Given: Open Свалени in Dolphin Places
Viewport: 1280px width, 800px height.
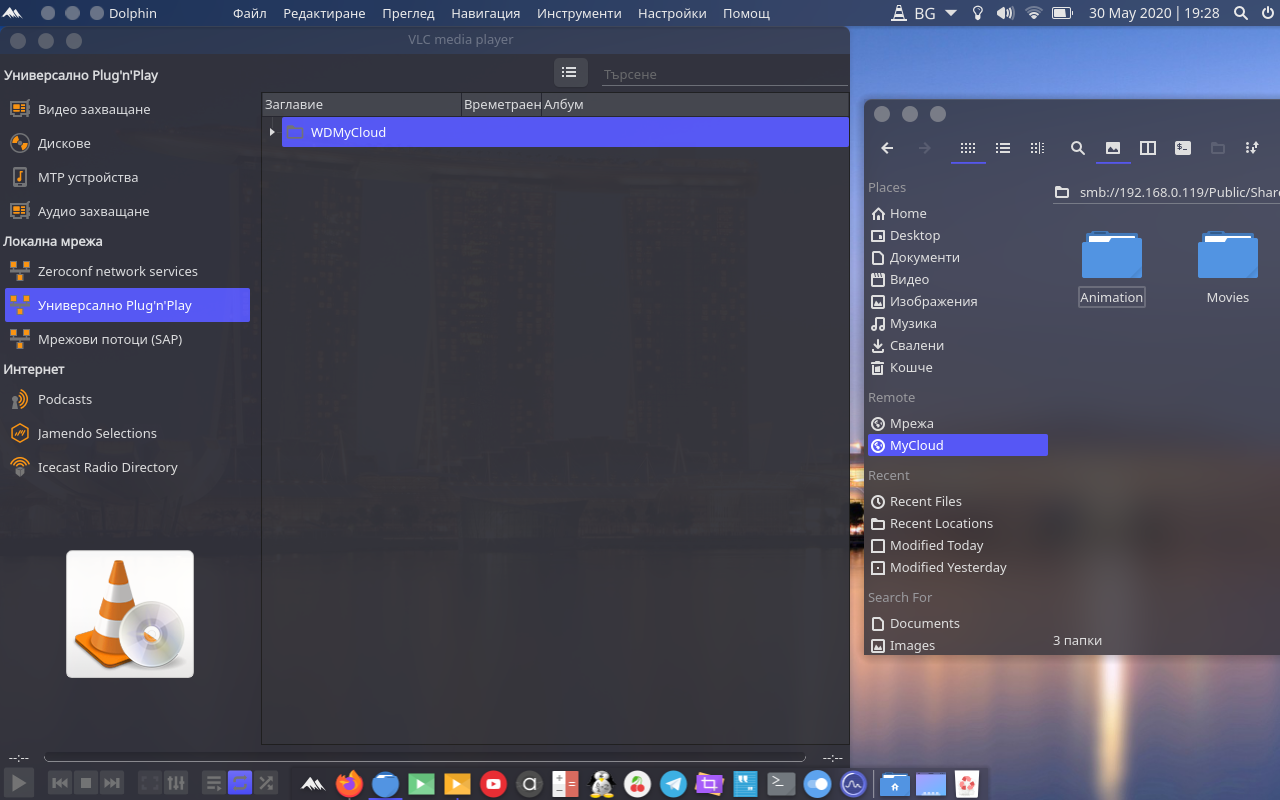Looking at the screenshot, I should point(958,345).
